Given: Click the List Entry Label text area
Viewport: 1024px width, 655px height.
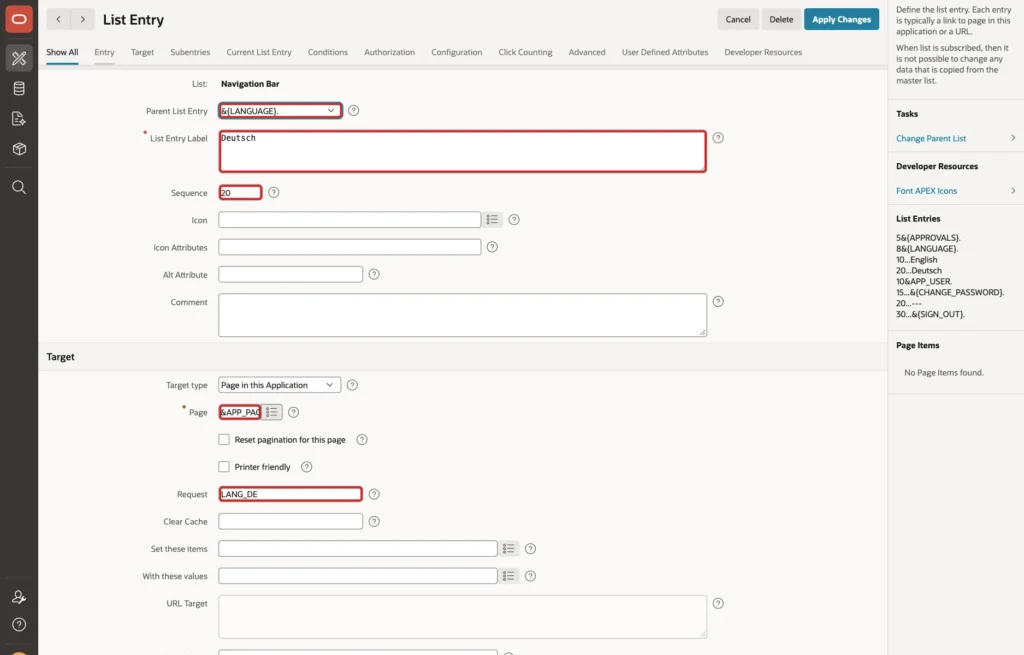Looking at the screenshot, I should tap(462, 152).
